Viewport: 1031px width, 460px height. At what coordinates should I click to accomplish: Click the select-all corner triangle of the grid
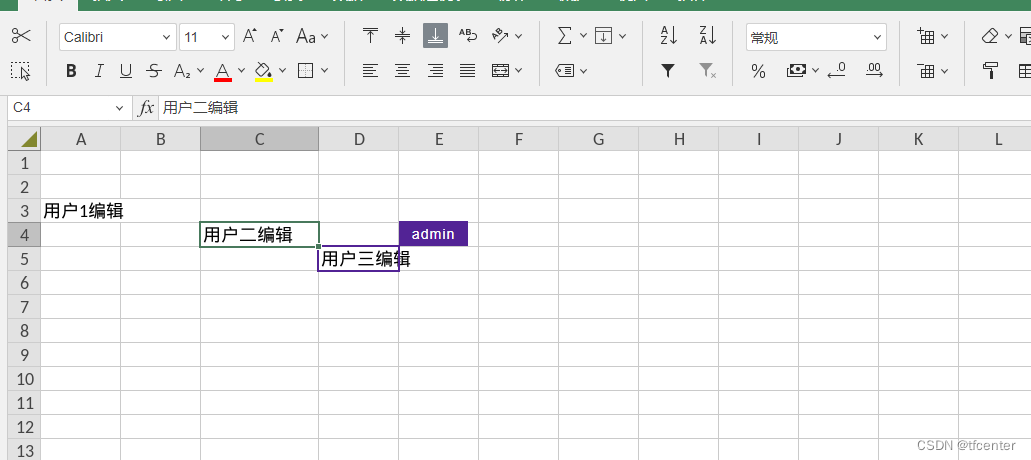pos(25,139)
